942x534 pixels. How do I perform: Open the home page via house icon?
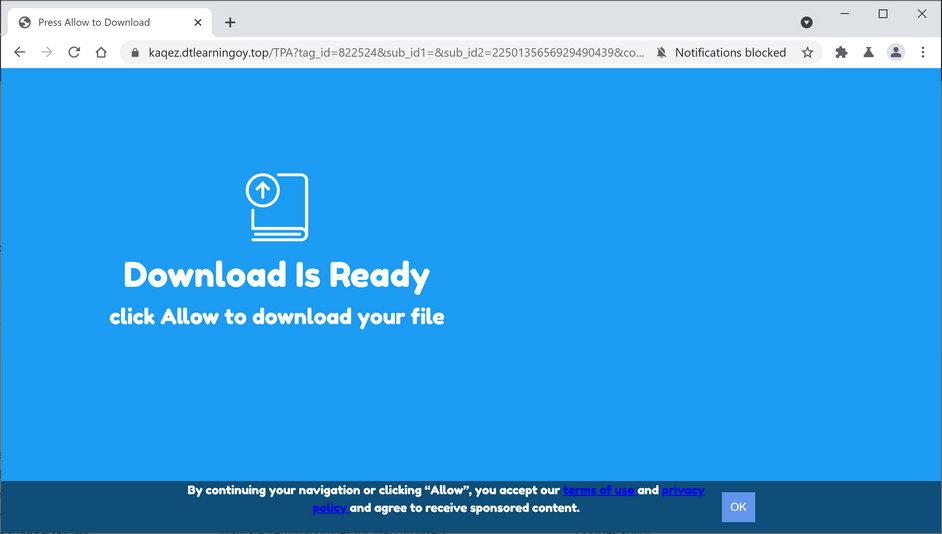[101, 52]
